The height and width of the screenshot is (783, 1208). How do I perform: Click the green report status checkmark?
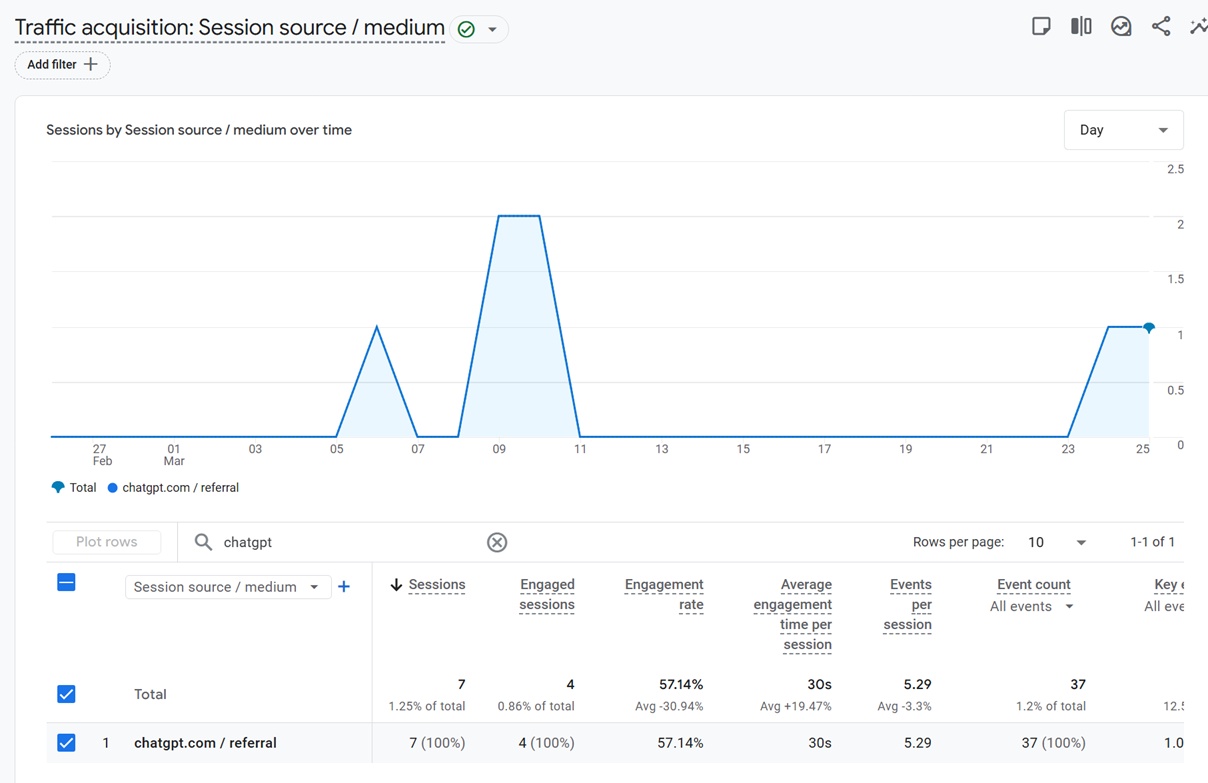[x=466, y=29]
